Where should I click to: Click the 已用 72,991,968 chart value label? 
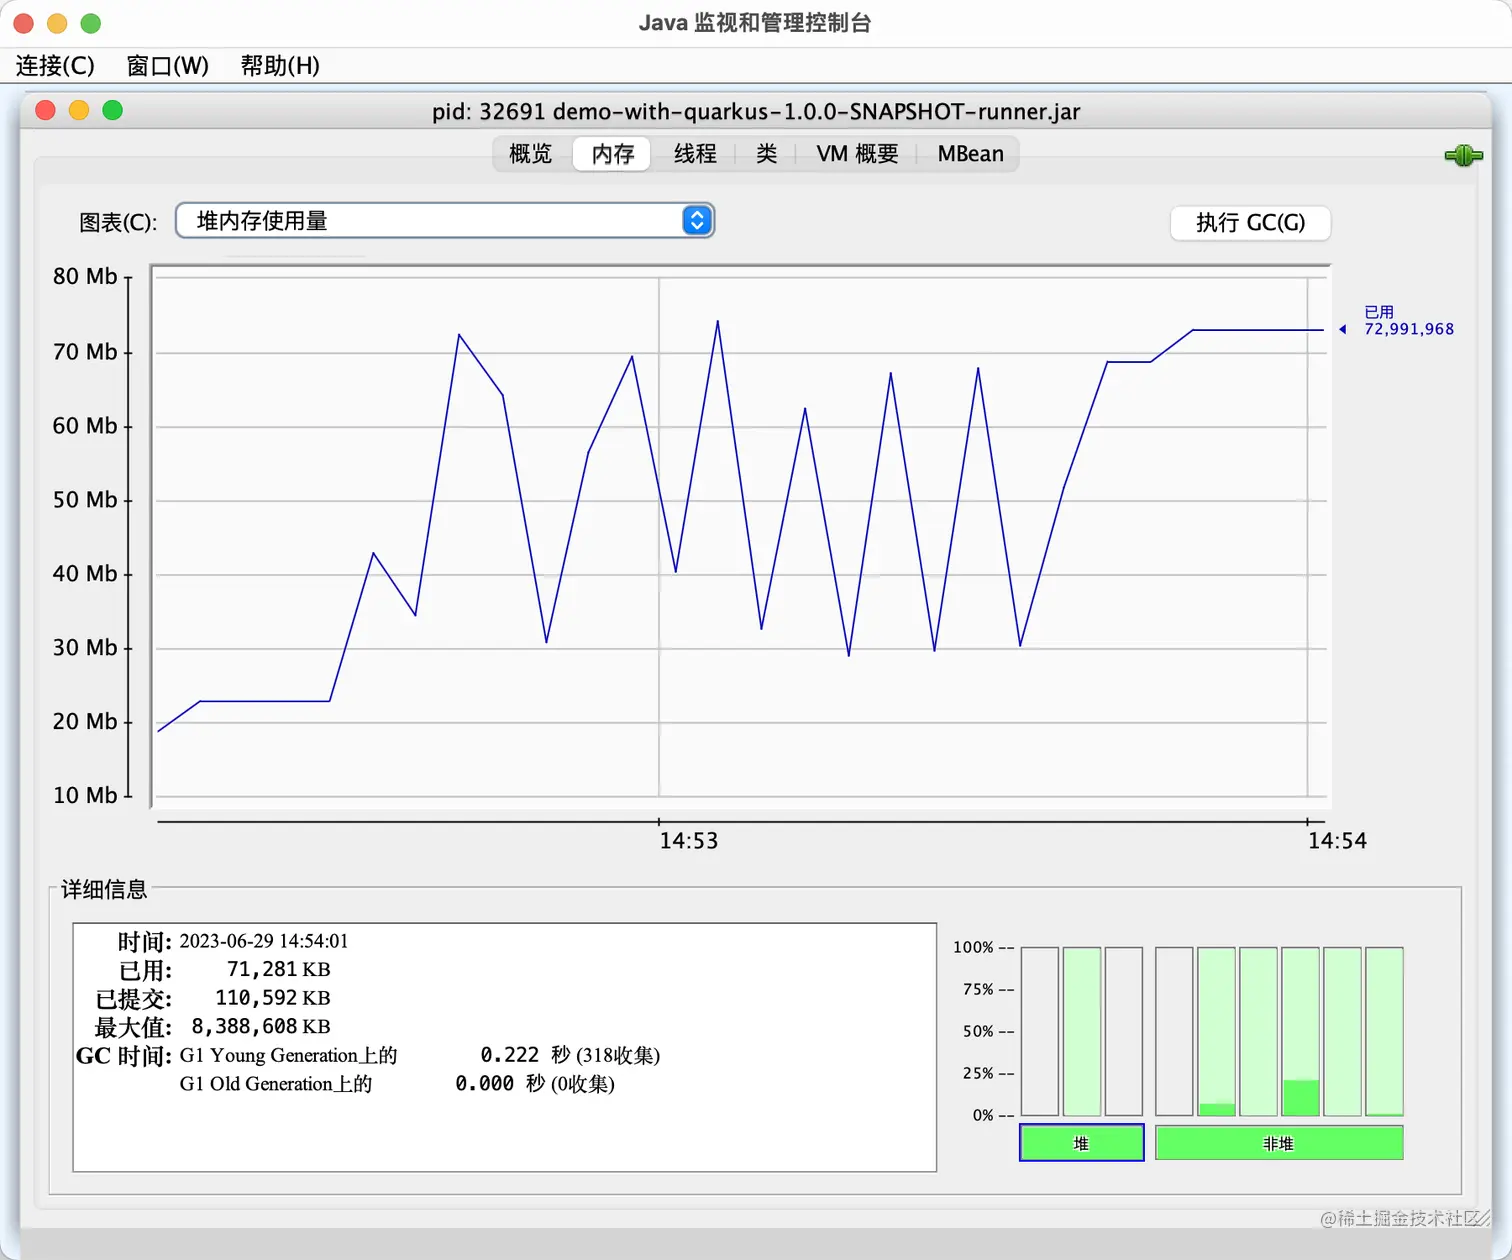pos(1409,321)
